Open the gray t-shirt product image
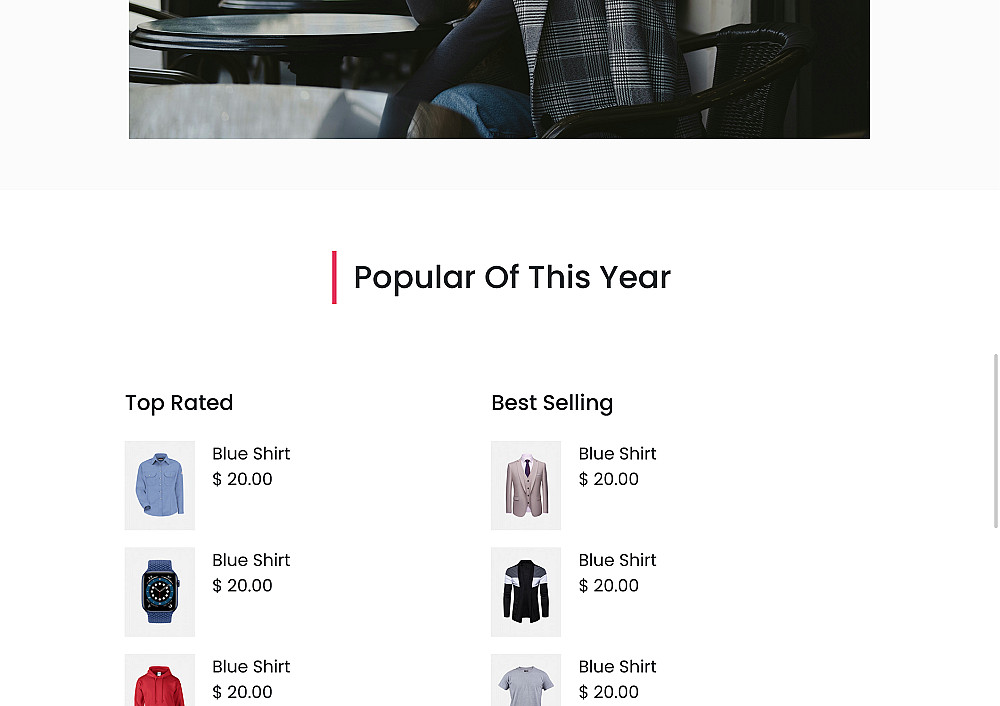The width and height of the screenshot is (1000, 706). [x=526, y=680]
